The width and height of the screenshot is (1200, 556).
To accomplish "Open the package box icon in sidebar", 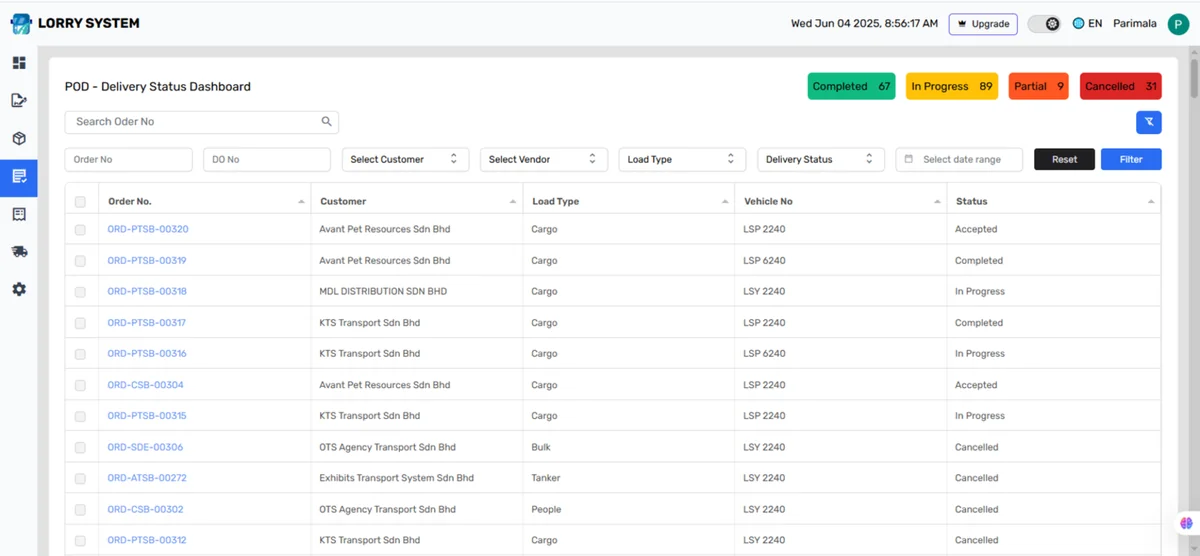I will click(19, 138).
